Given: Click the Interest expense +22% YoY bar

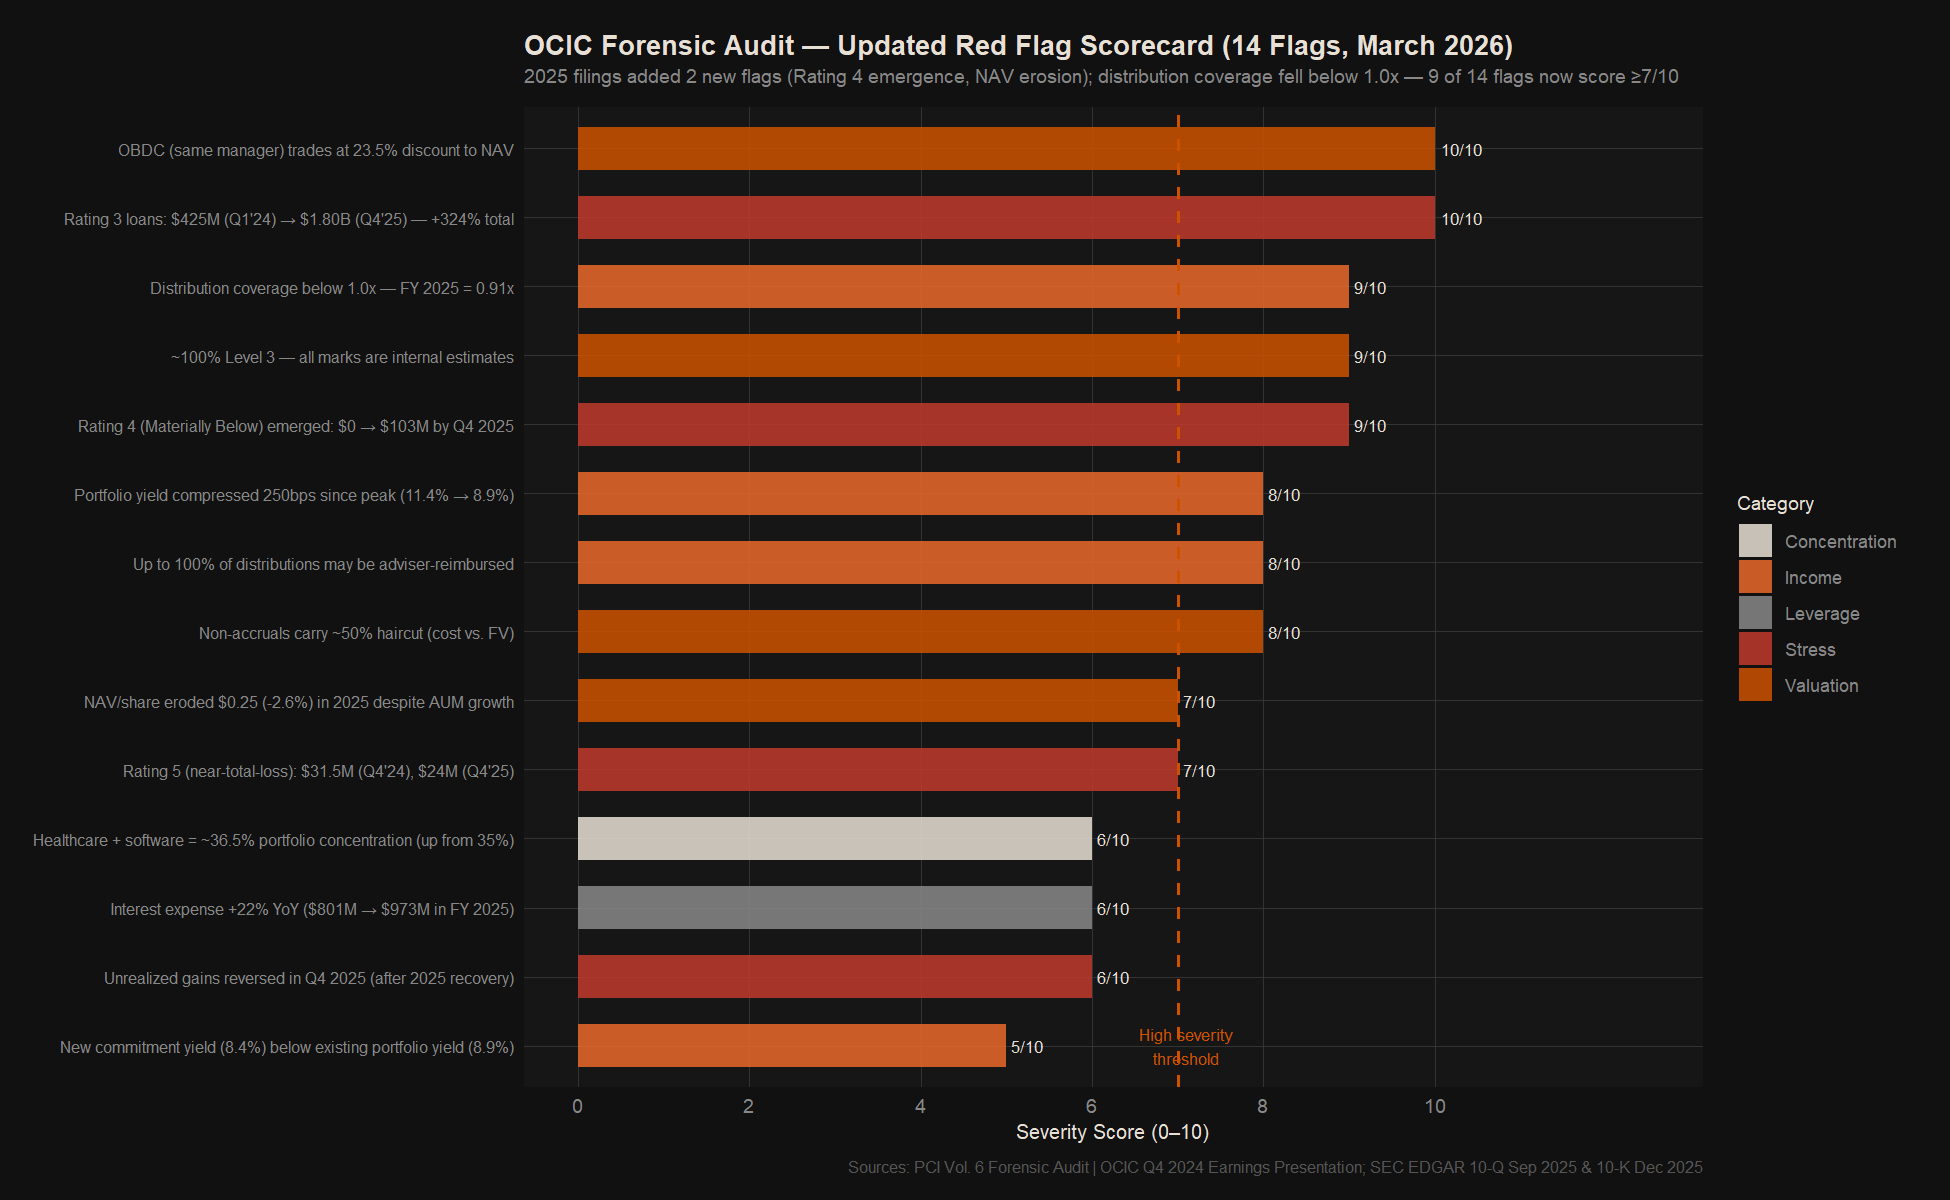Looking at the screenshot, I should (834, 908).
